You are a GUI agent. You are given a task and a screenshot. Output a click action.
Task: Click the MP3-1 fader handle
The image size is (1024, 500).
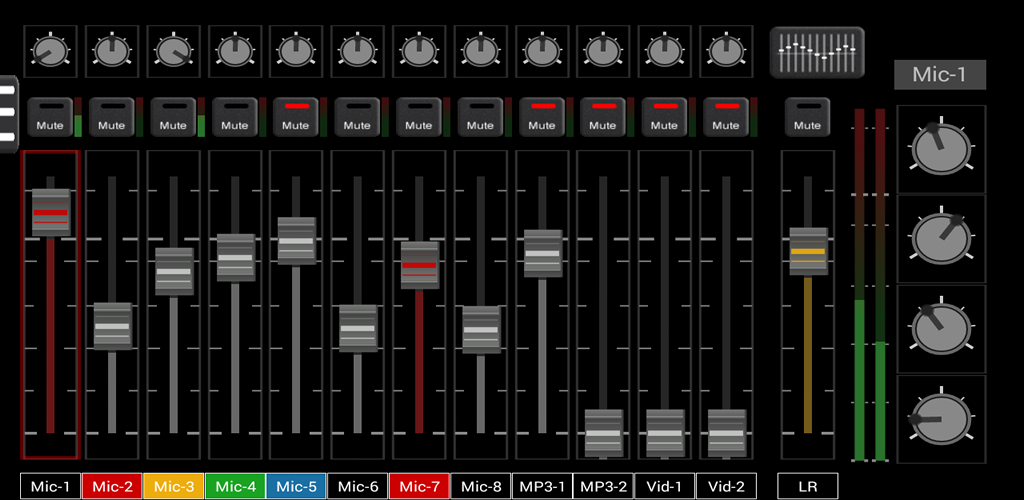pos(542,253)
